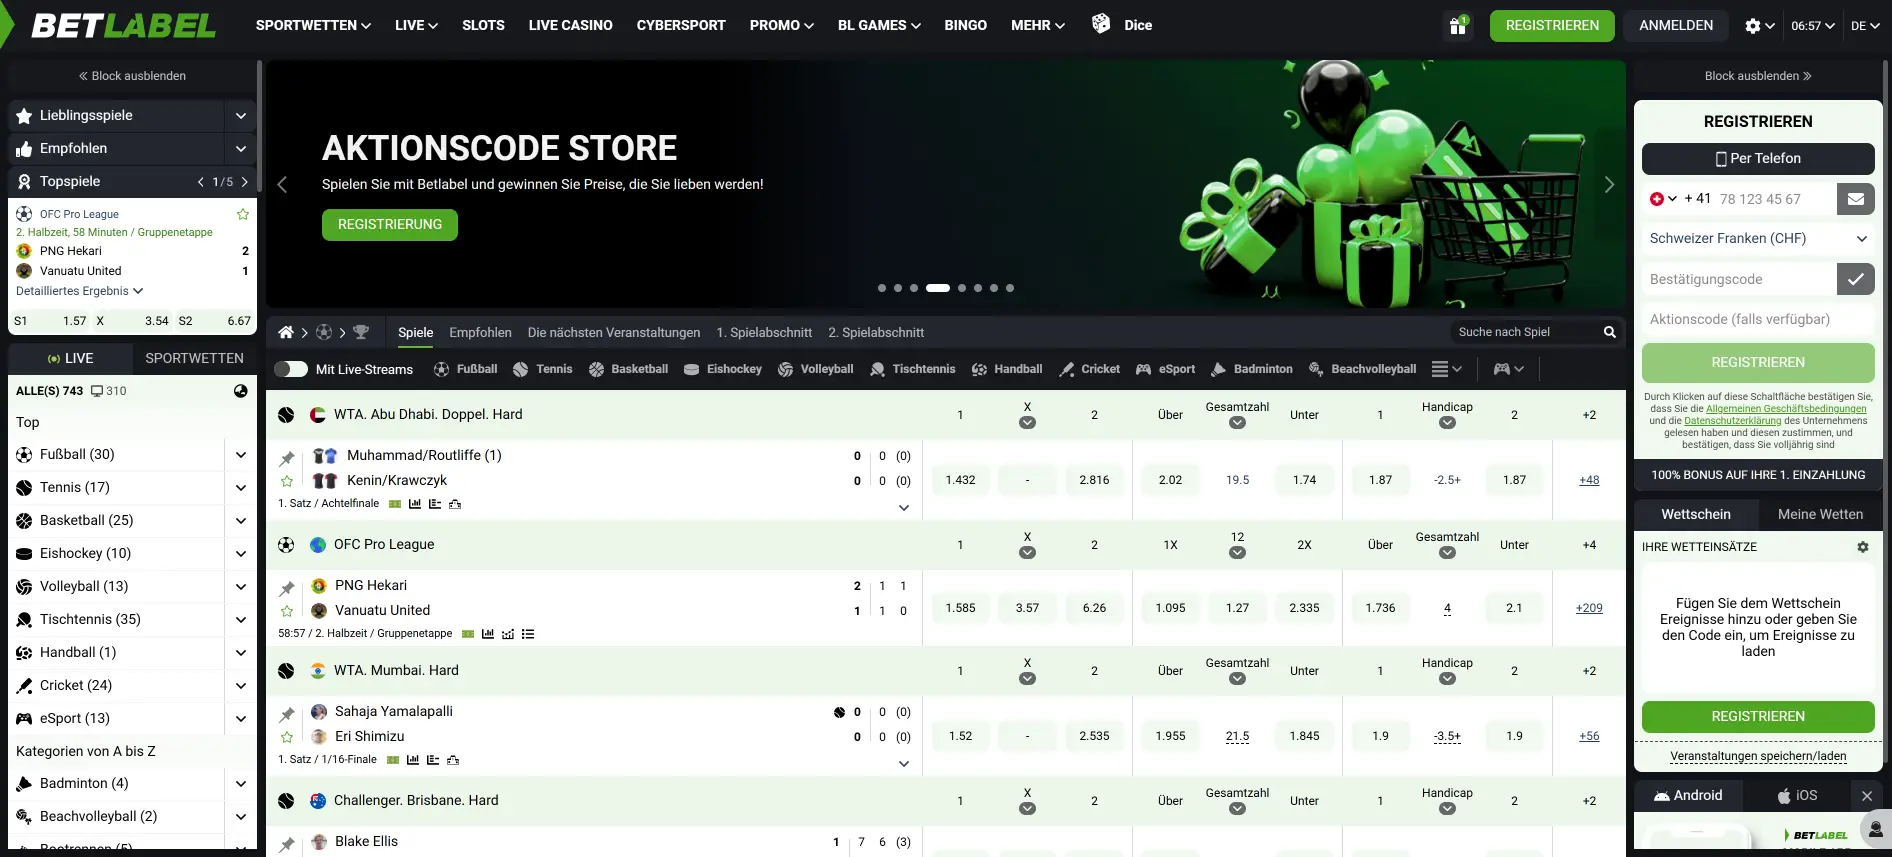Click the trophy icon in breadcrumb
Screen dimensions: 1892x857
pyautogui.click(x=361, y=332)
